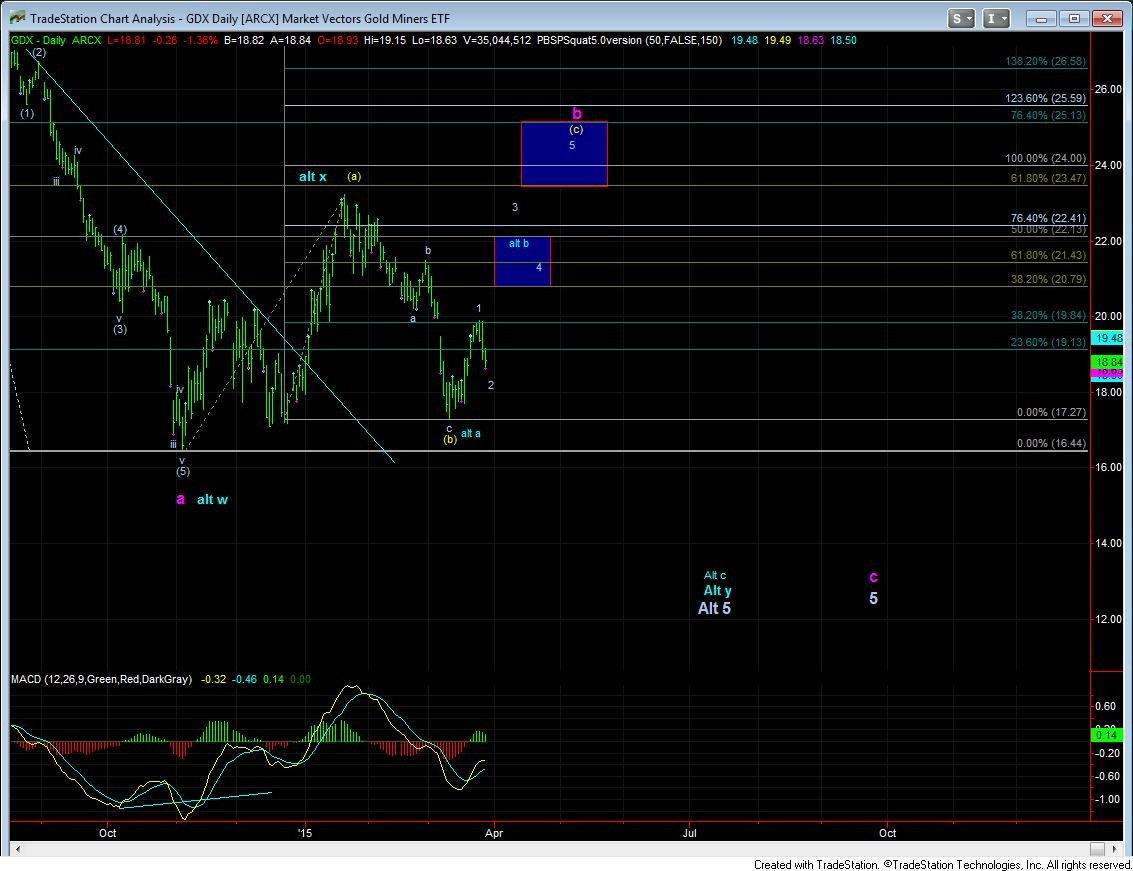Click the green GDX - Daily symbol label
This screenshot has width=1133, height=871.
click(37, 40)
